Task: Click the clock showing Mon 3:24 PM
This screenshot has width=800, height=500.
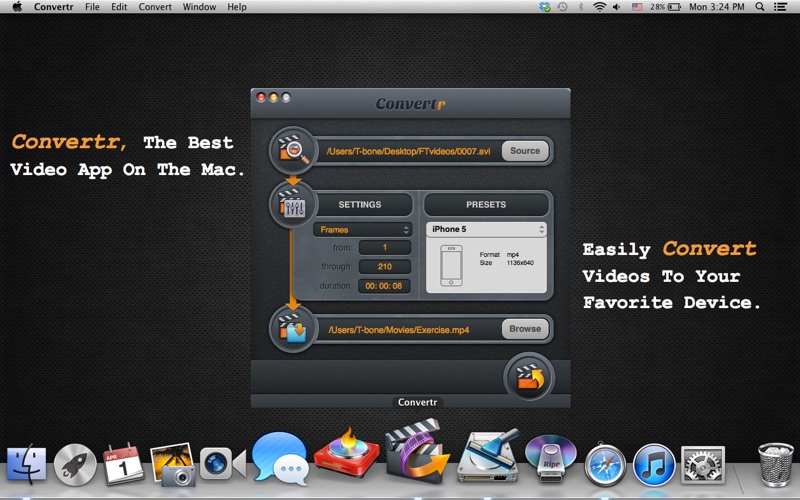Action: tap(716, 7)
